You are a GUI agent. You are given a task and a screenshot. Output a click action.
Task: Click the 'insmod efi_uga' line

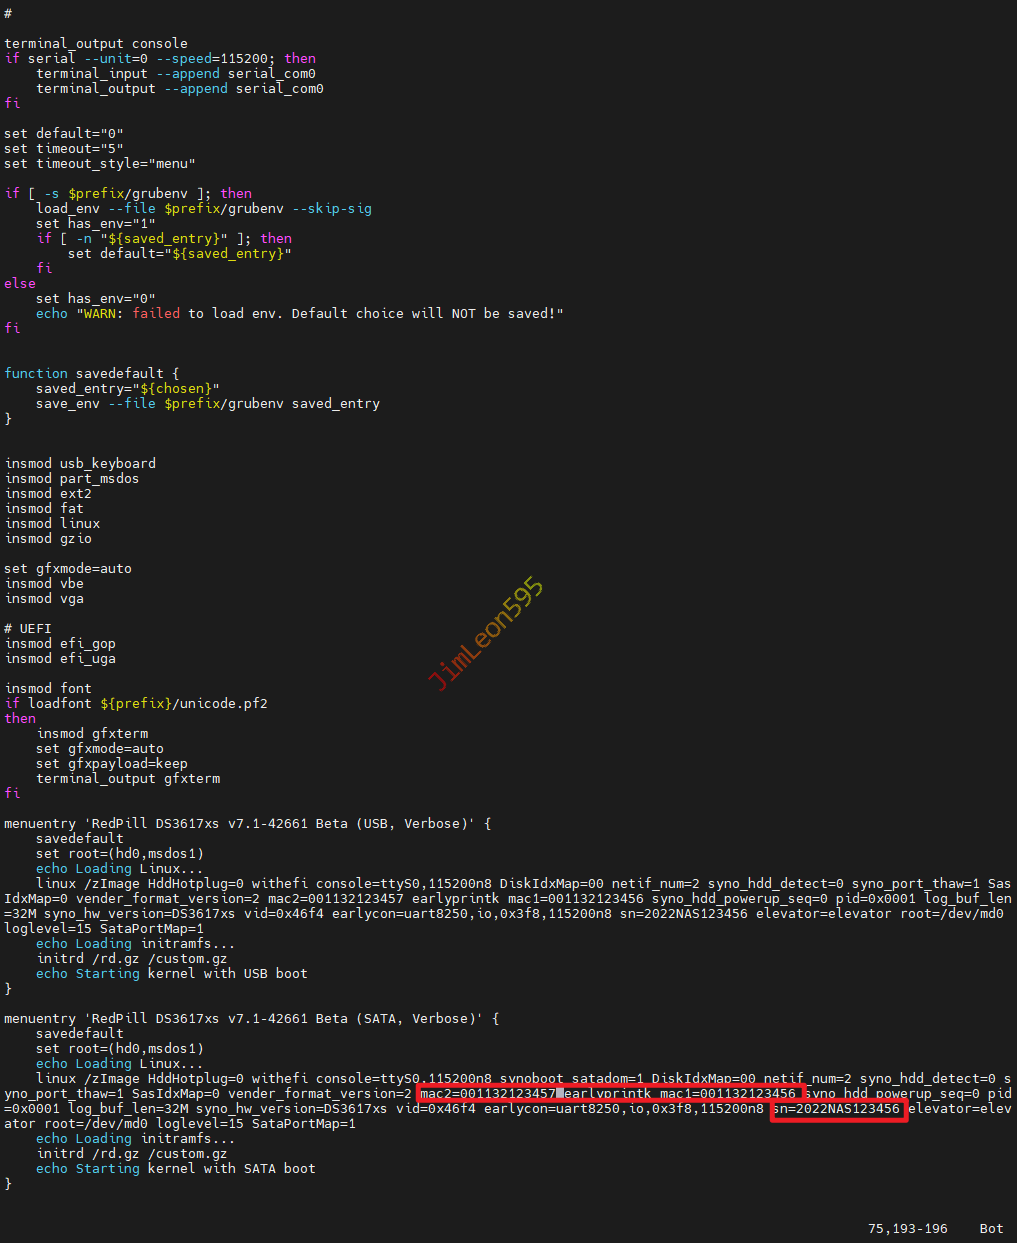coord(60,659)
